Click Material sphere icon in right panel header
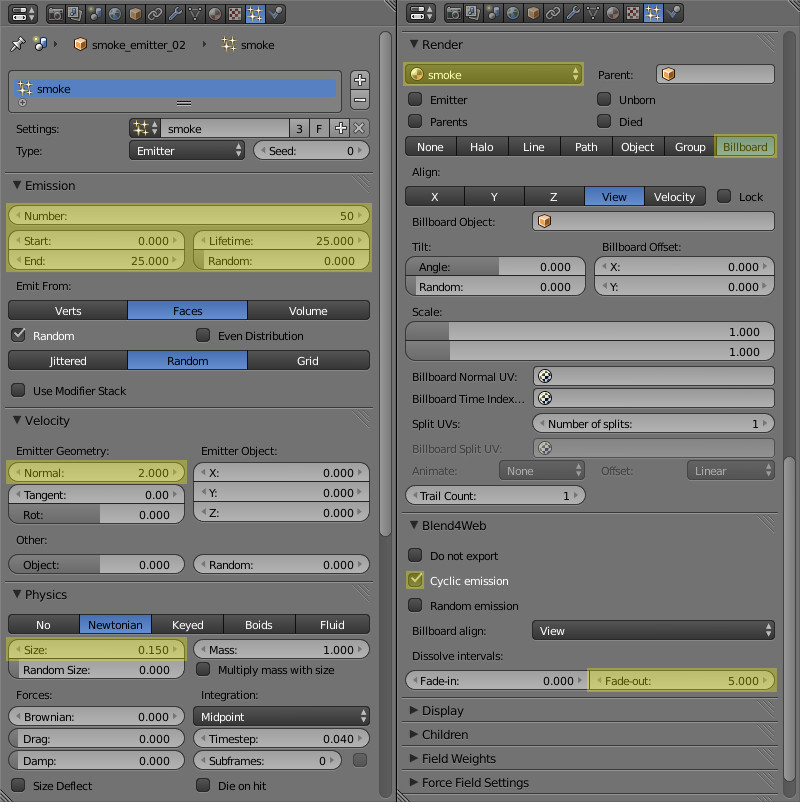The image size is (800, 802). [x=614, y=14]
